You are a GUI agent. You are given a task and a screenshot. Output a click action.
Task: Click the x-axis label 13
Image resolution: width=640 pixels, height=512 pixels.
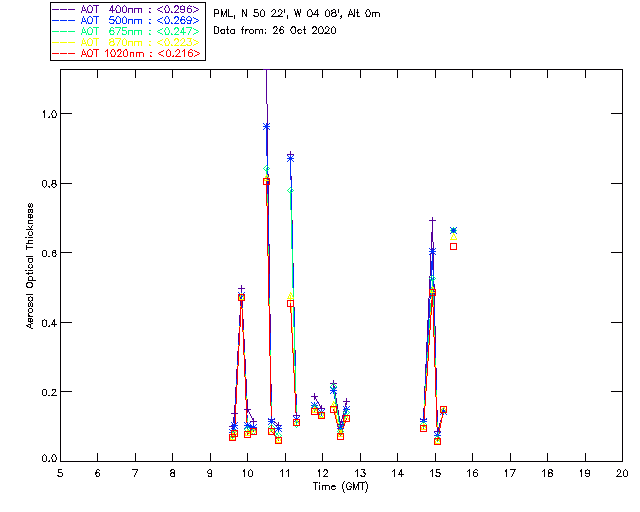point(360,473)
